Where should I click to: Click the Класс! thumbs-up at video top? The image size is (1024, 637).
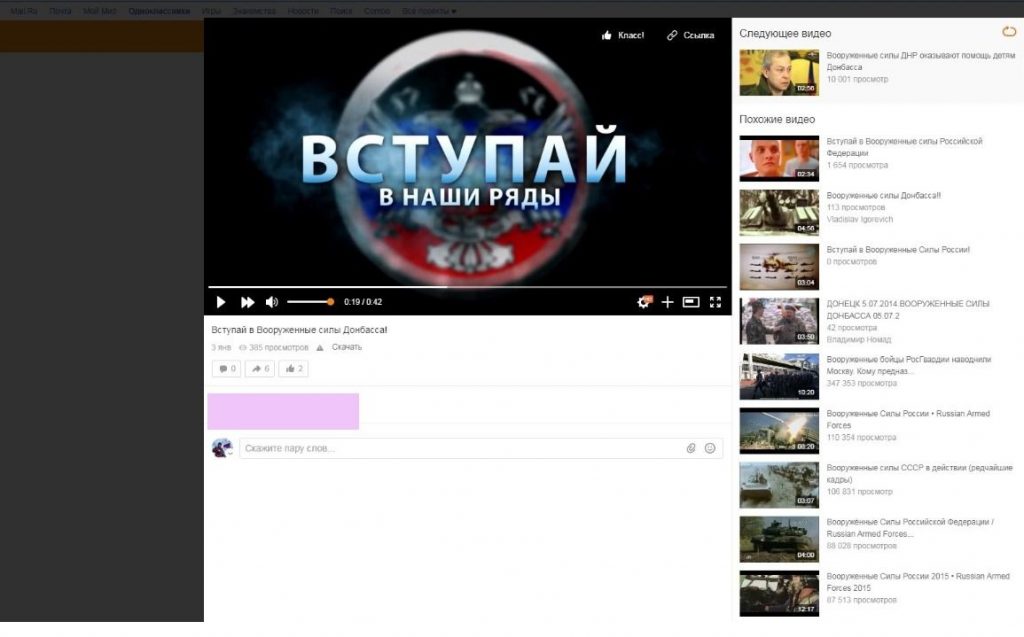[622, 35]
